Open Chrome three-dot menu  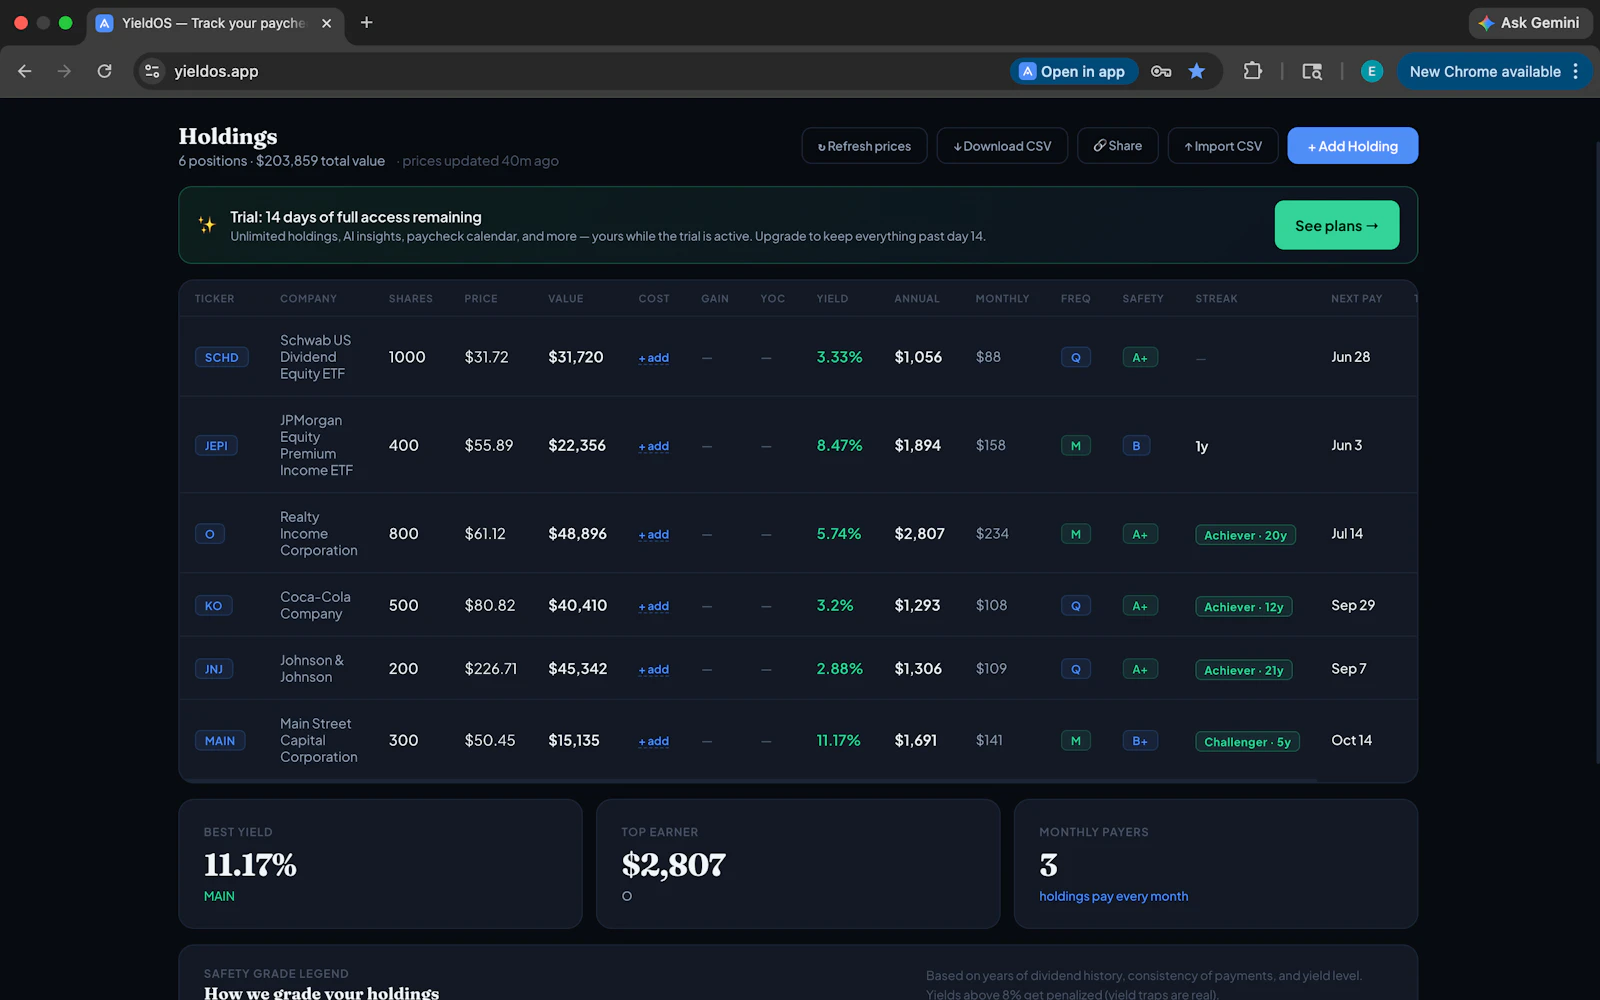tap(1575, 71)
